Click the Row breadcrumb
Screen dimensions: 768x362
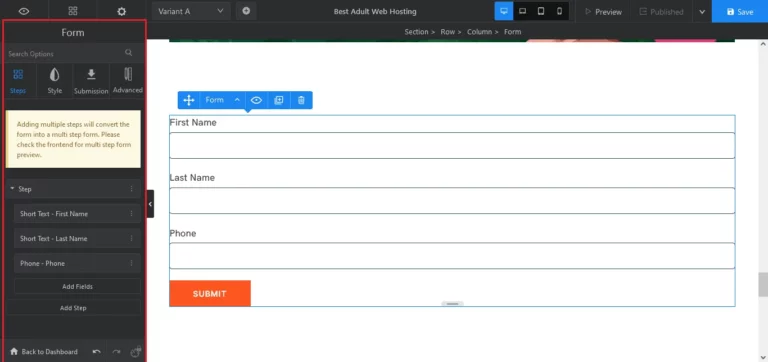pyautogui.click(x=448, y=32)
